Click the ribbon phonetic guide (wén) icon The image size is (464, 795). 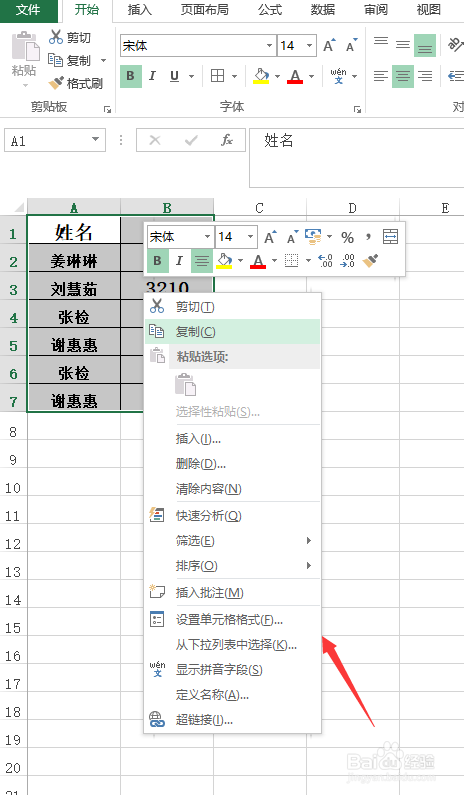tap(338, 76)
